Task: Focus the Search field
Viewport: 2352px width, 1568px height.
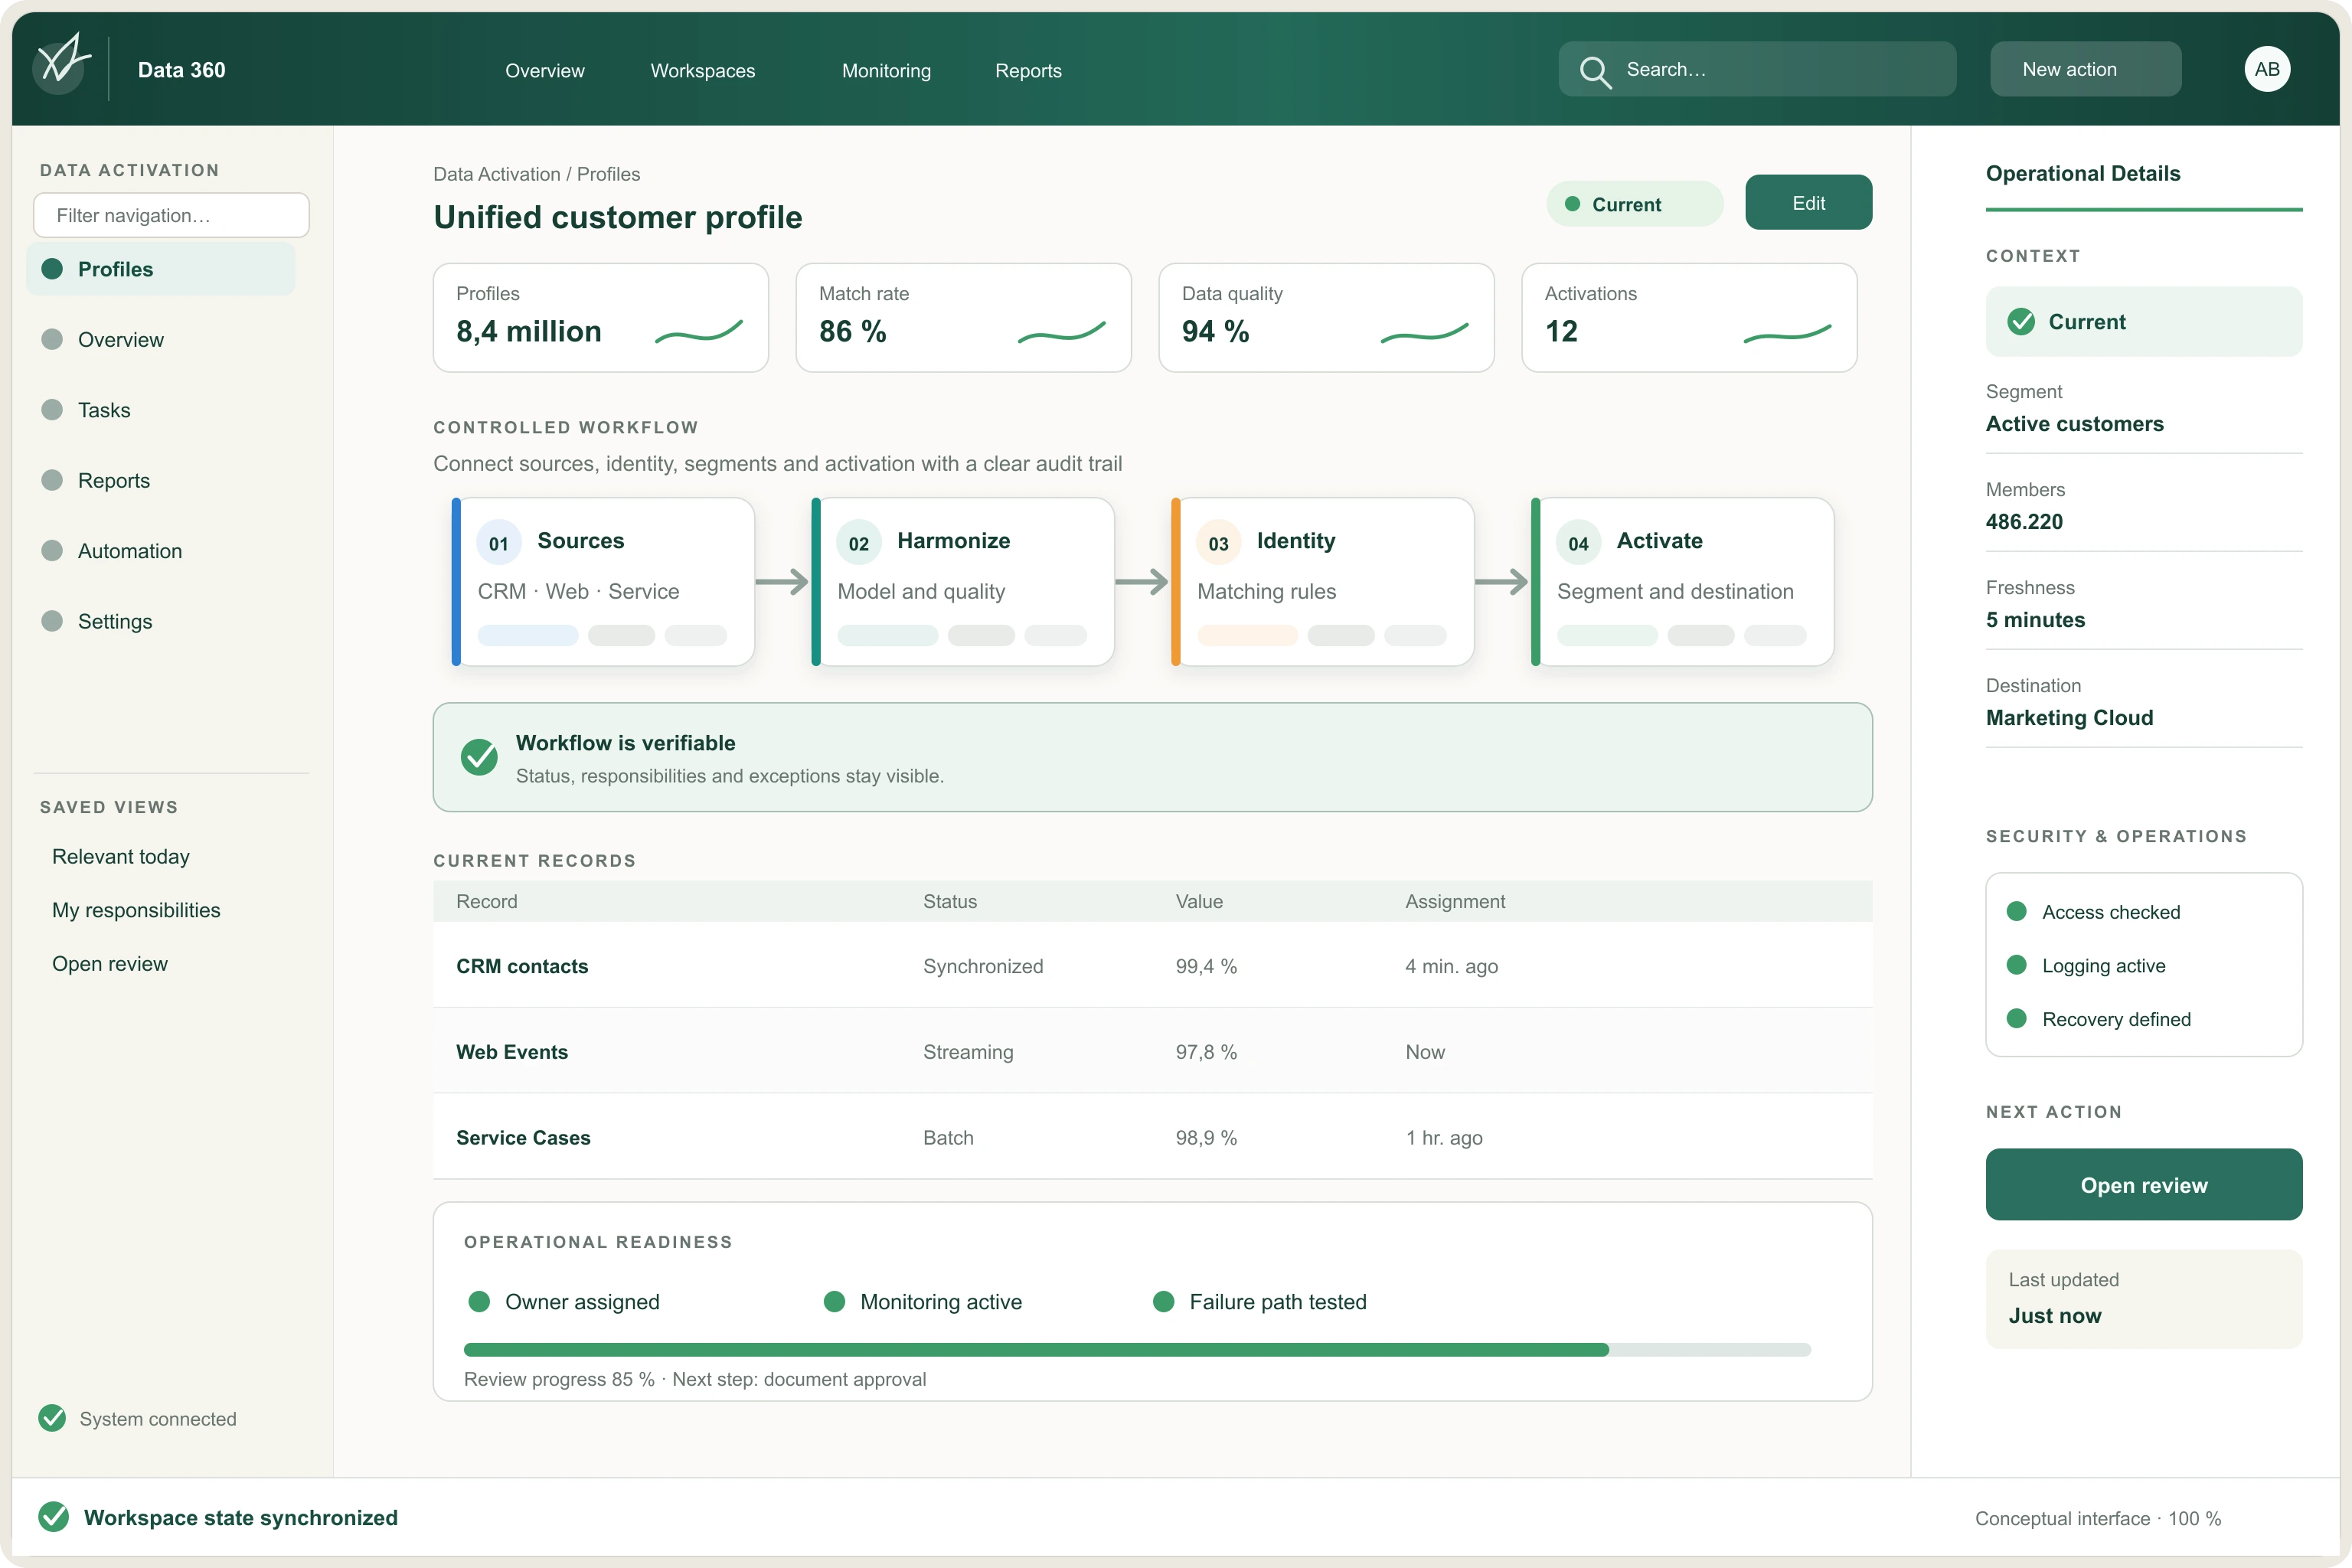Action: pyautogui.click(x=1757, y=69)
